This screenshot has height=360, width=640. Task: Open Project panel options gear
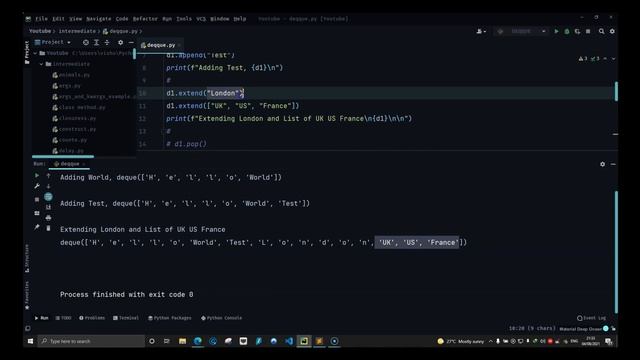[120, 42]
